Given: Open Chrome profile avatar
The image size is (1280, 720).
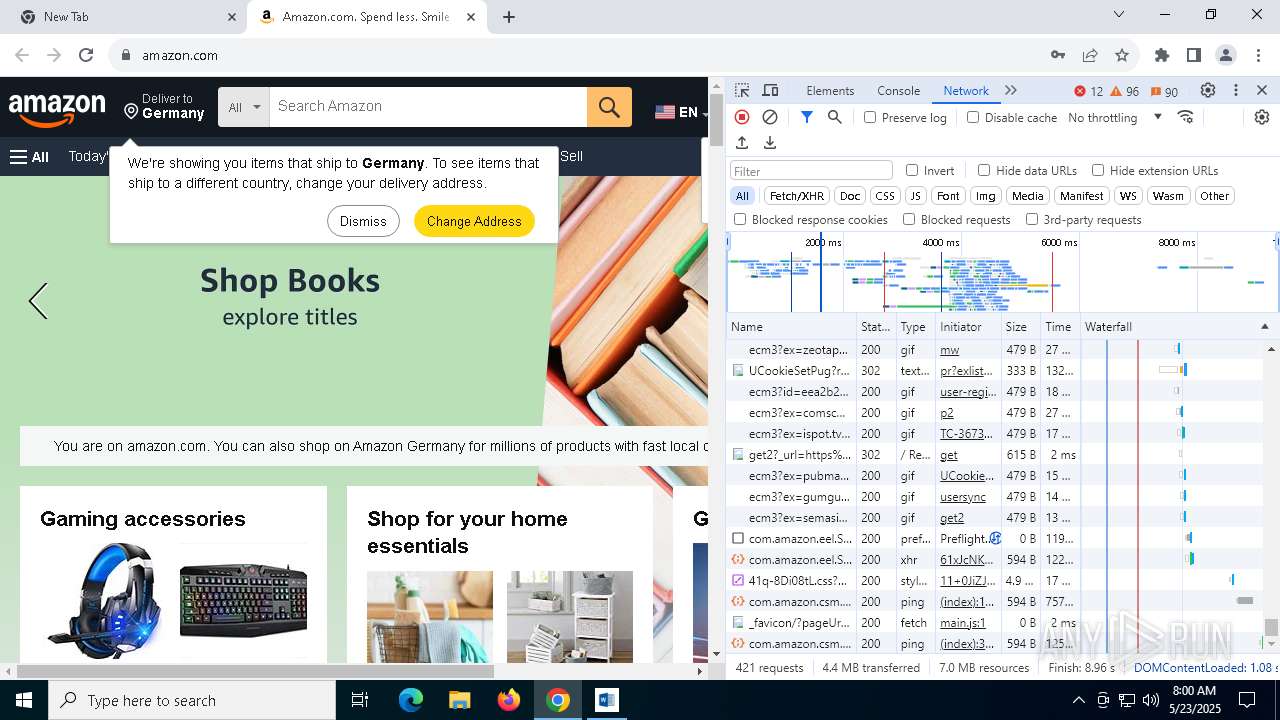Looking at the screenshot, I should pyautogui.click(x=1226, y=55).
